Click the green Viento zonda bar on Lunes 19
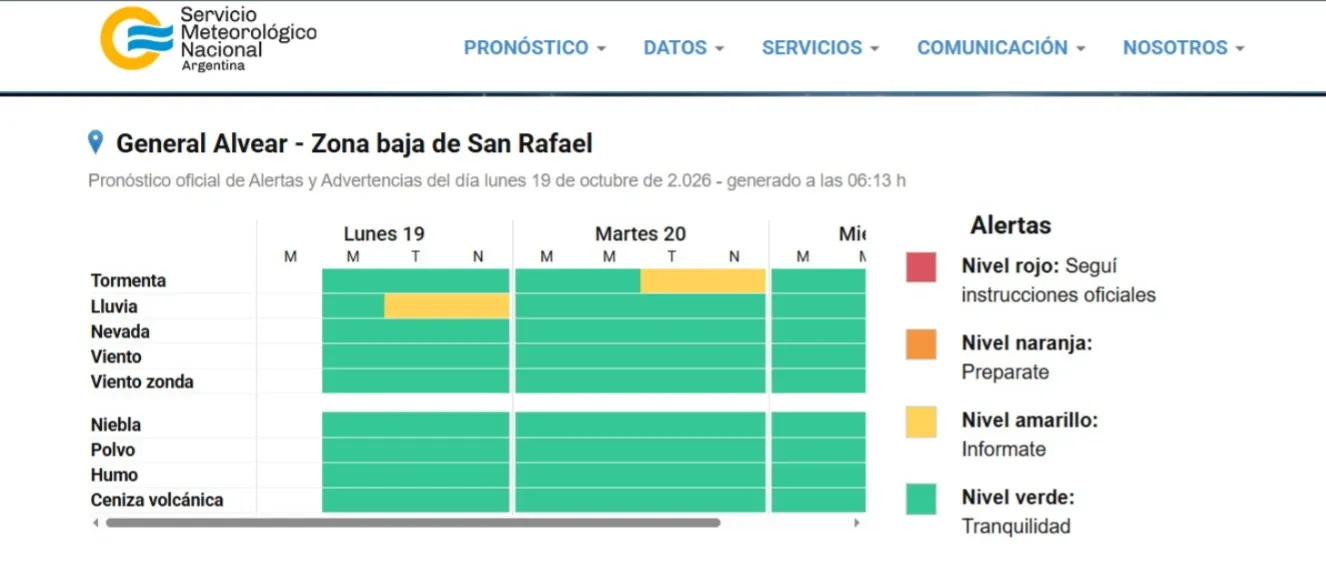This screenshot has width=1326, height=562. [x=416, y=381]
